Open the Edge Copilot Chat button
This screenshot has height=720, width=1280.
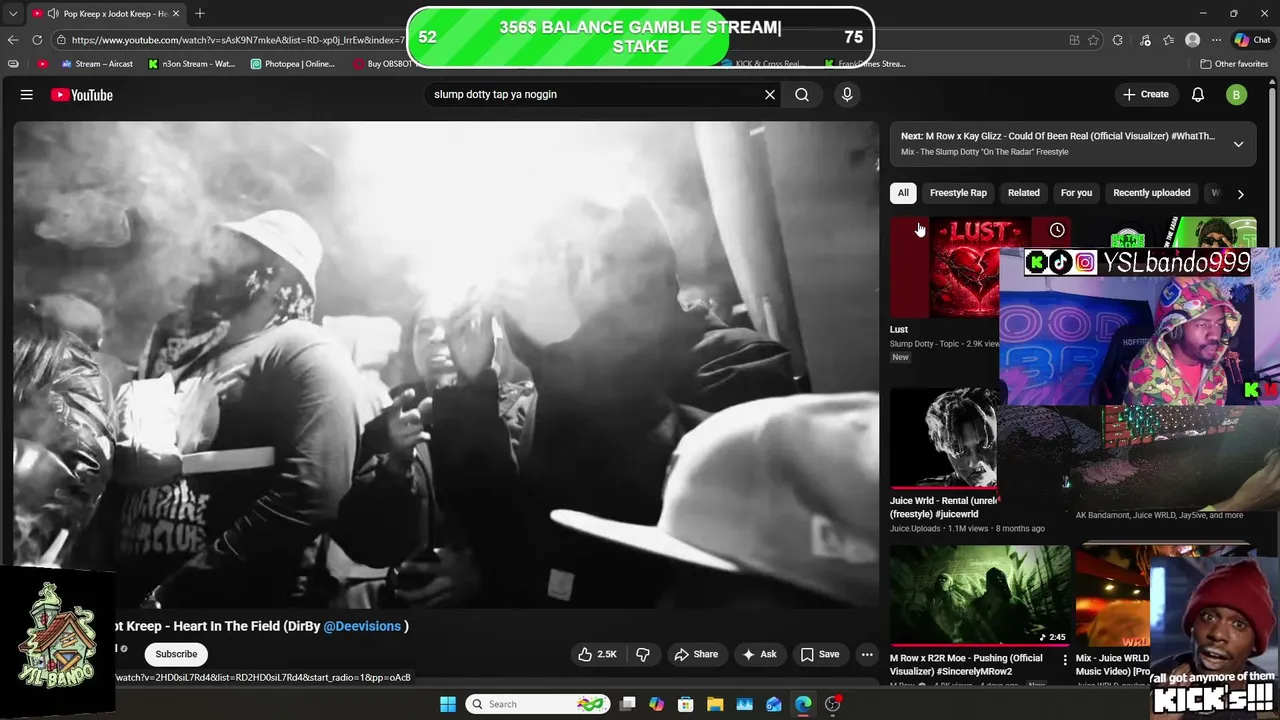click(x=1252, y=40)
